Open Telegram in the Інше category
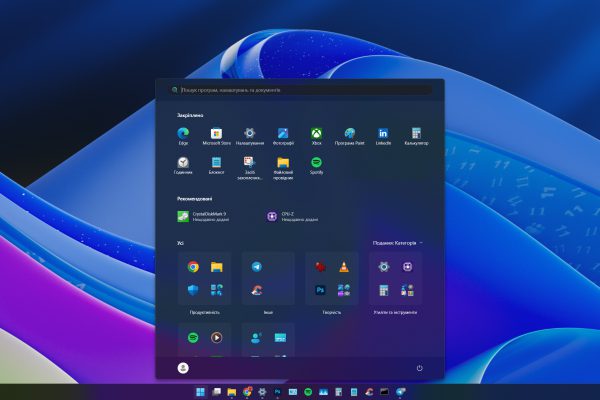Screen dimensions: 600x400 click(x=257, y=267)
